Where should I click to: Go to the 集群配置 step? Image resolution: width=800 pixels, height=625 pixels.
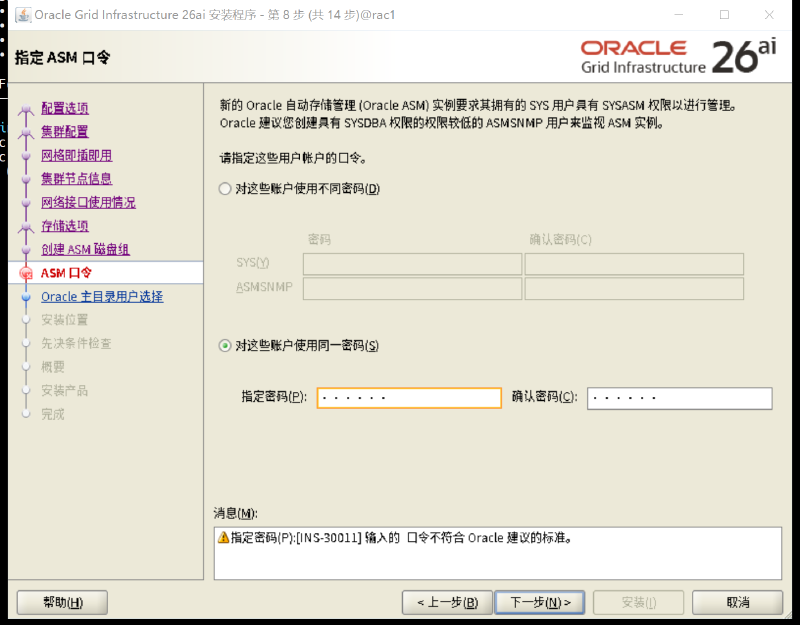coord(65,132)
